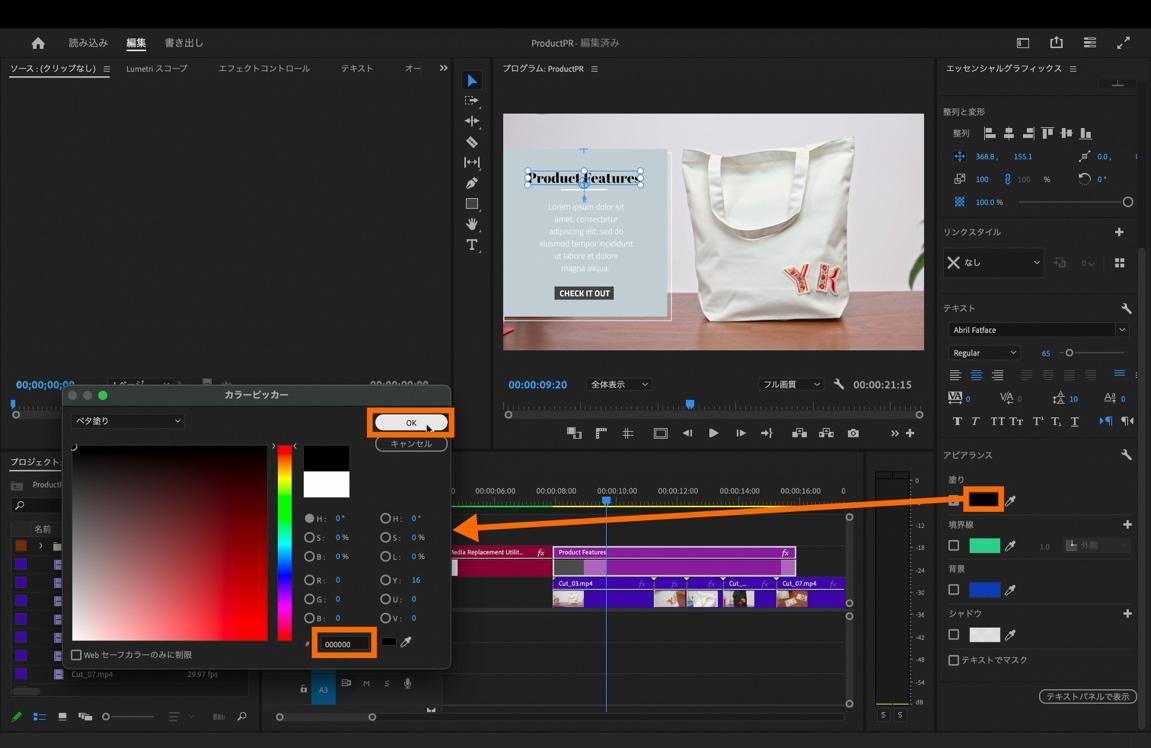Click the Export Frame camera icon
1151x748 pixels.
853,433
